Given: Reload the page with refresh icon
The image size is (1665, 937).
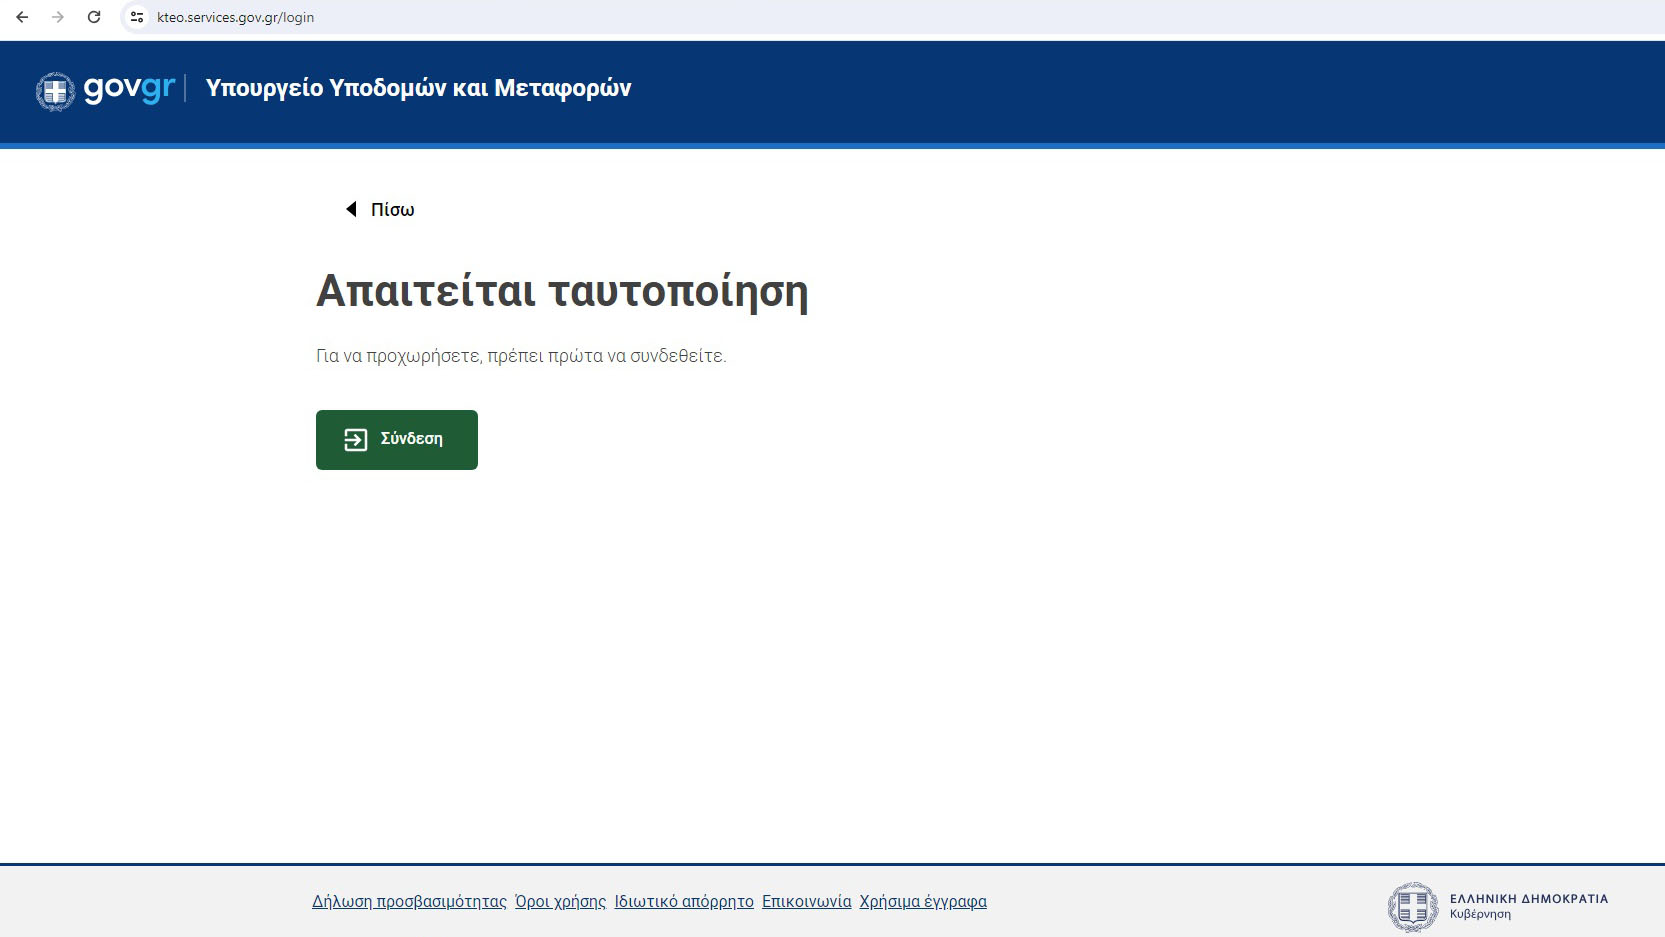Looking at the screenshot, I should pyautogui.click(x=94, y=17).
